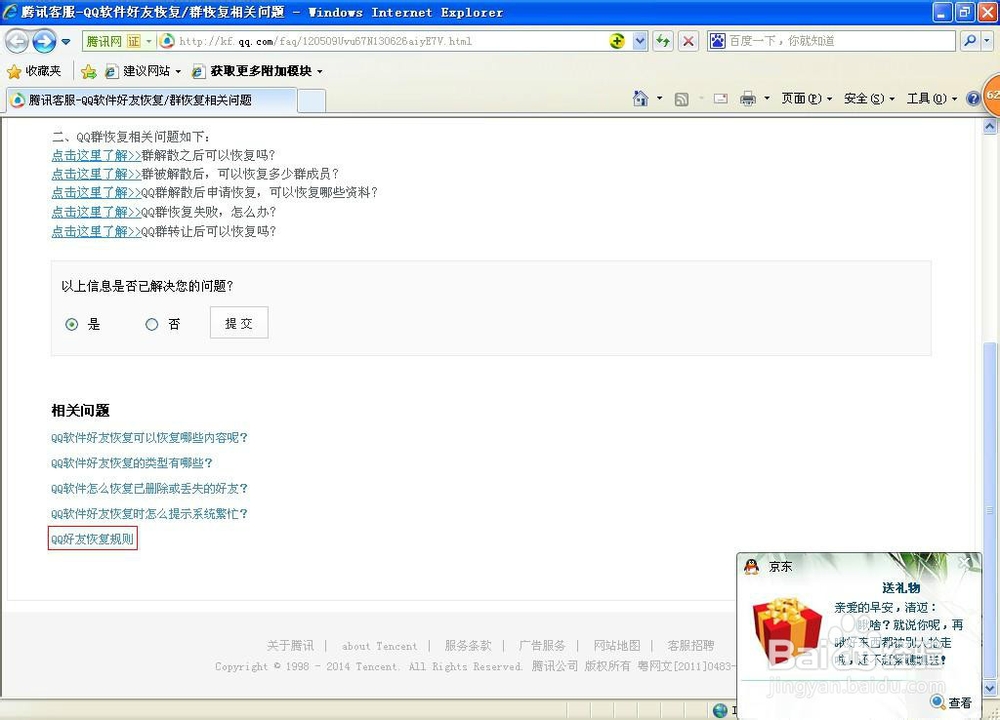Click the 关于腾讯 footer link
This screenshot has height=720, width=1000.
[x=290, y=645]
